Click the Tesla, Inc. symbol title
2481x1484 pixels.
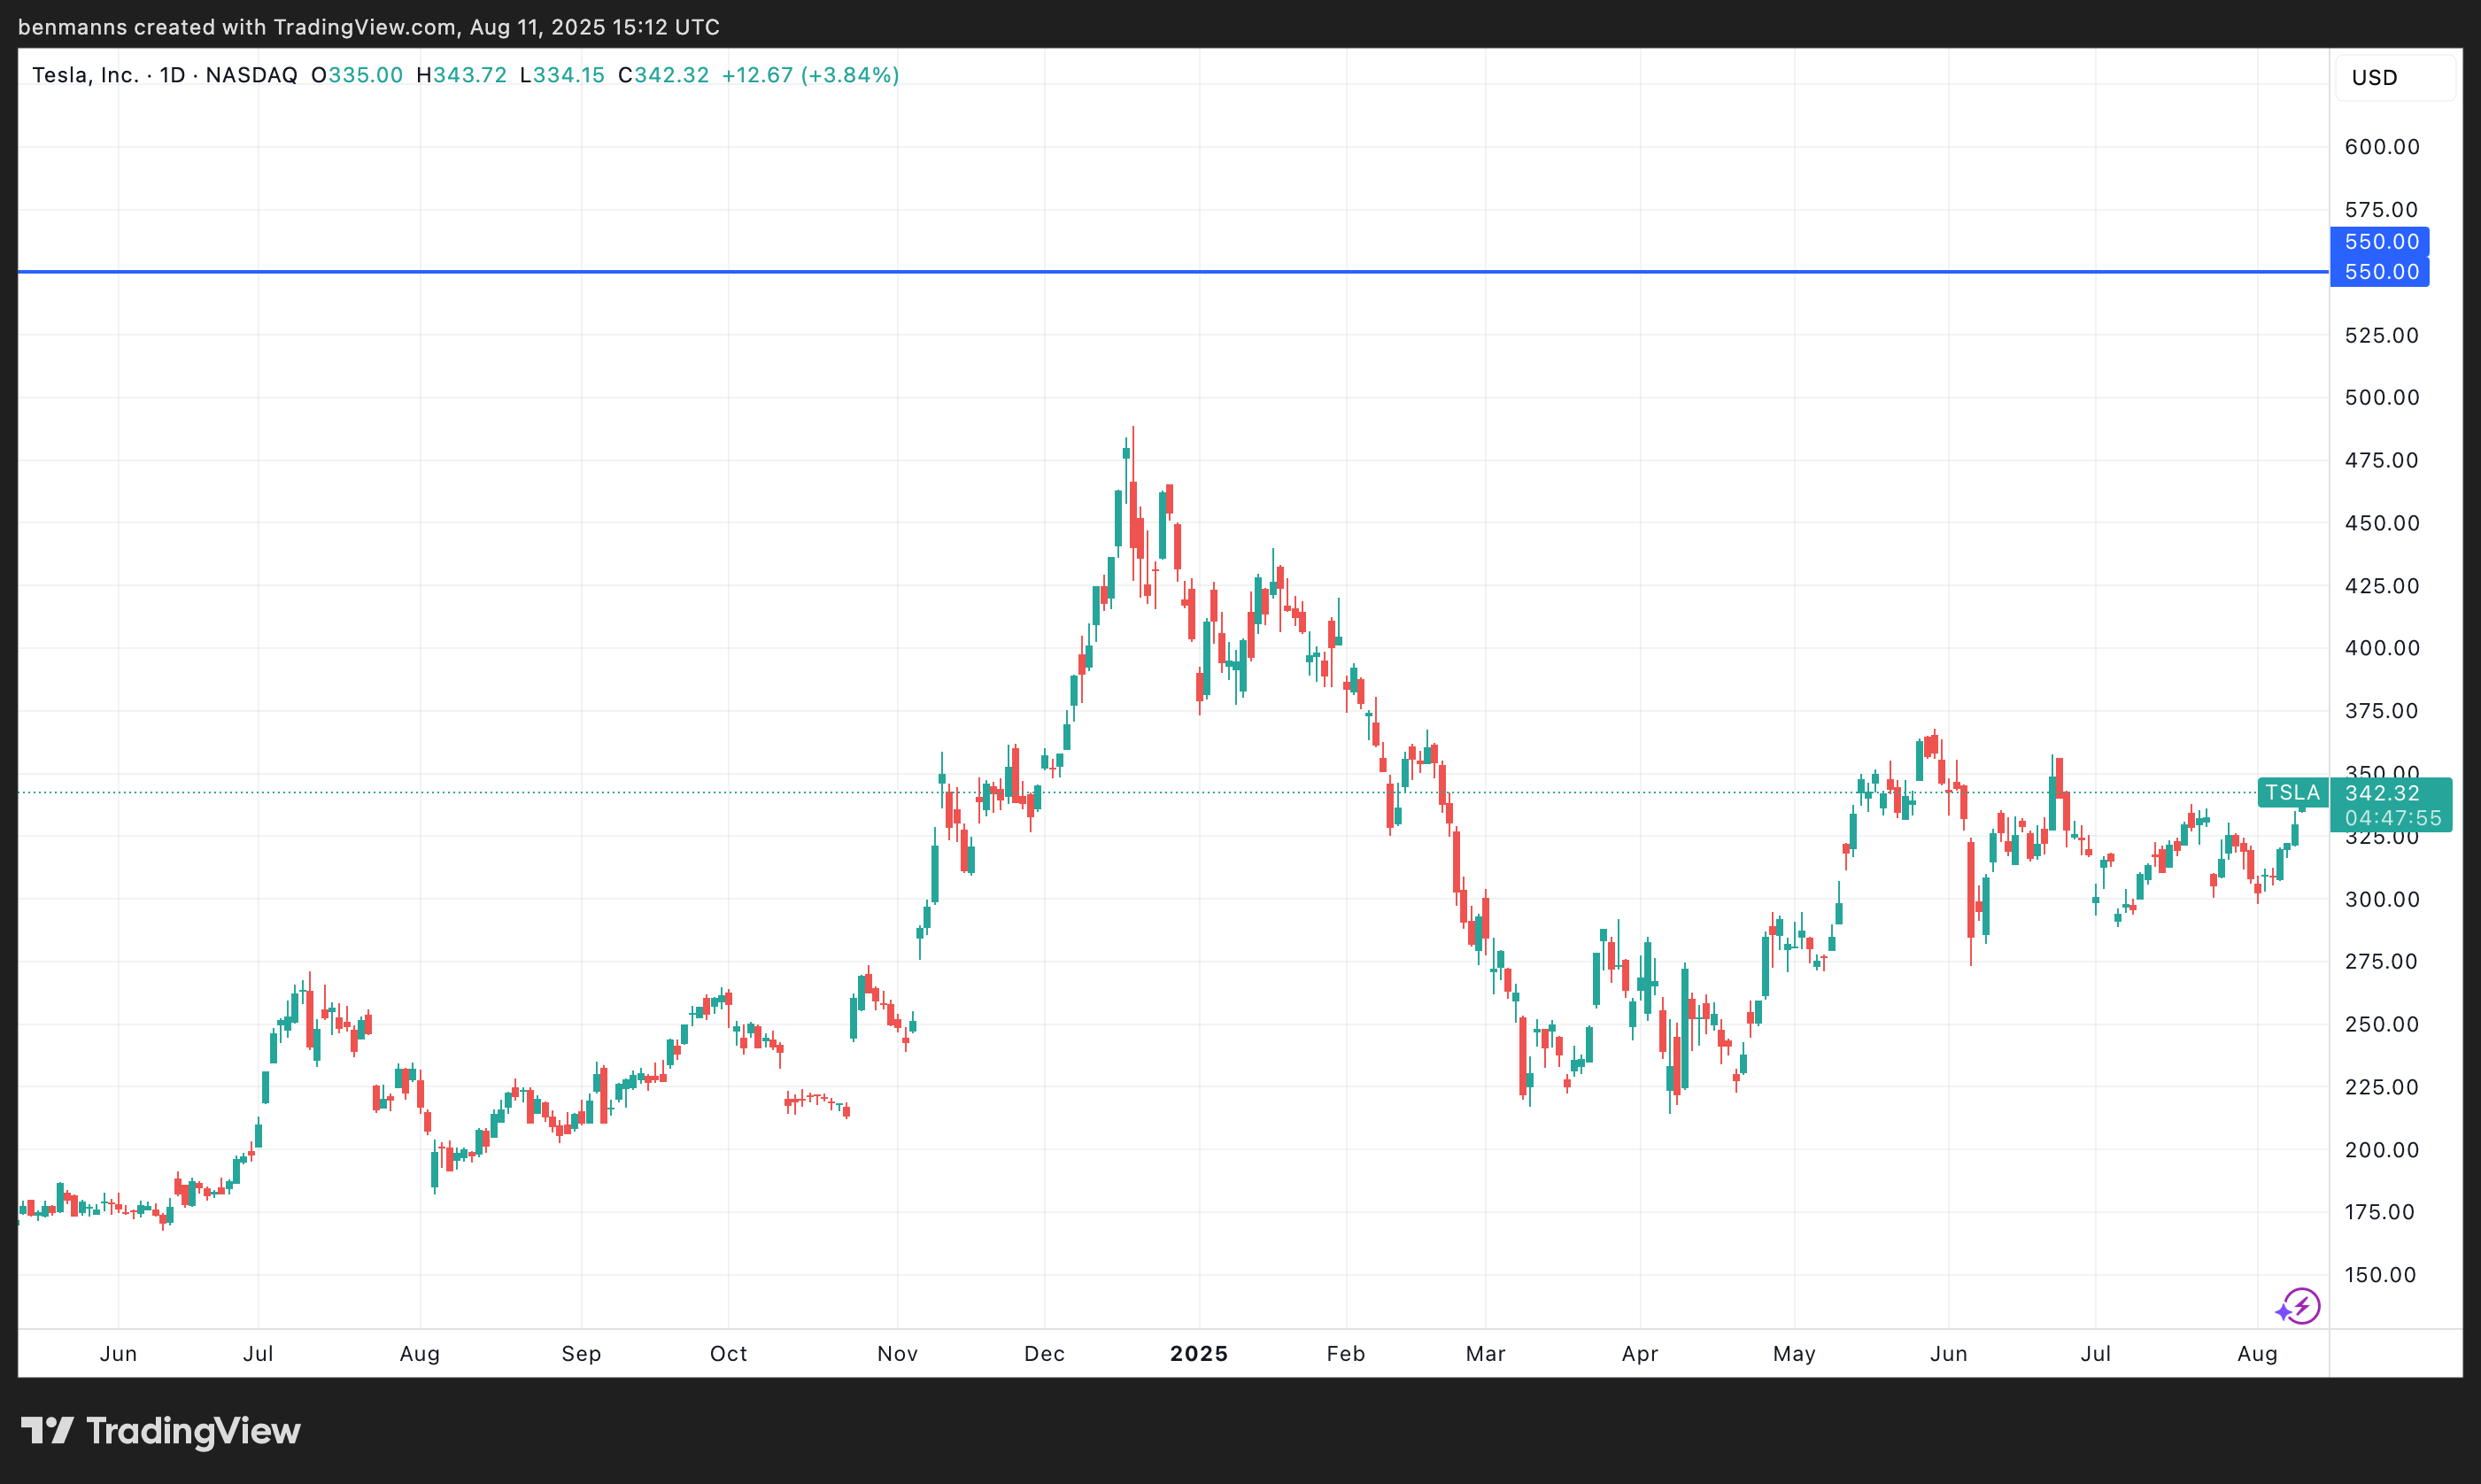pos(86,75)
